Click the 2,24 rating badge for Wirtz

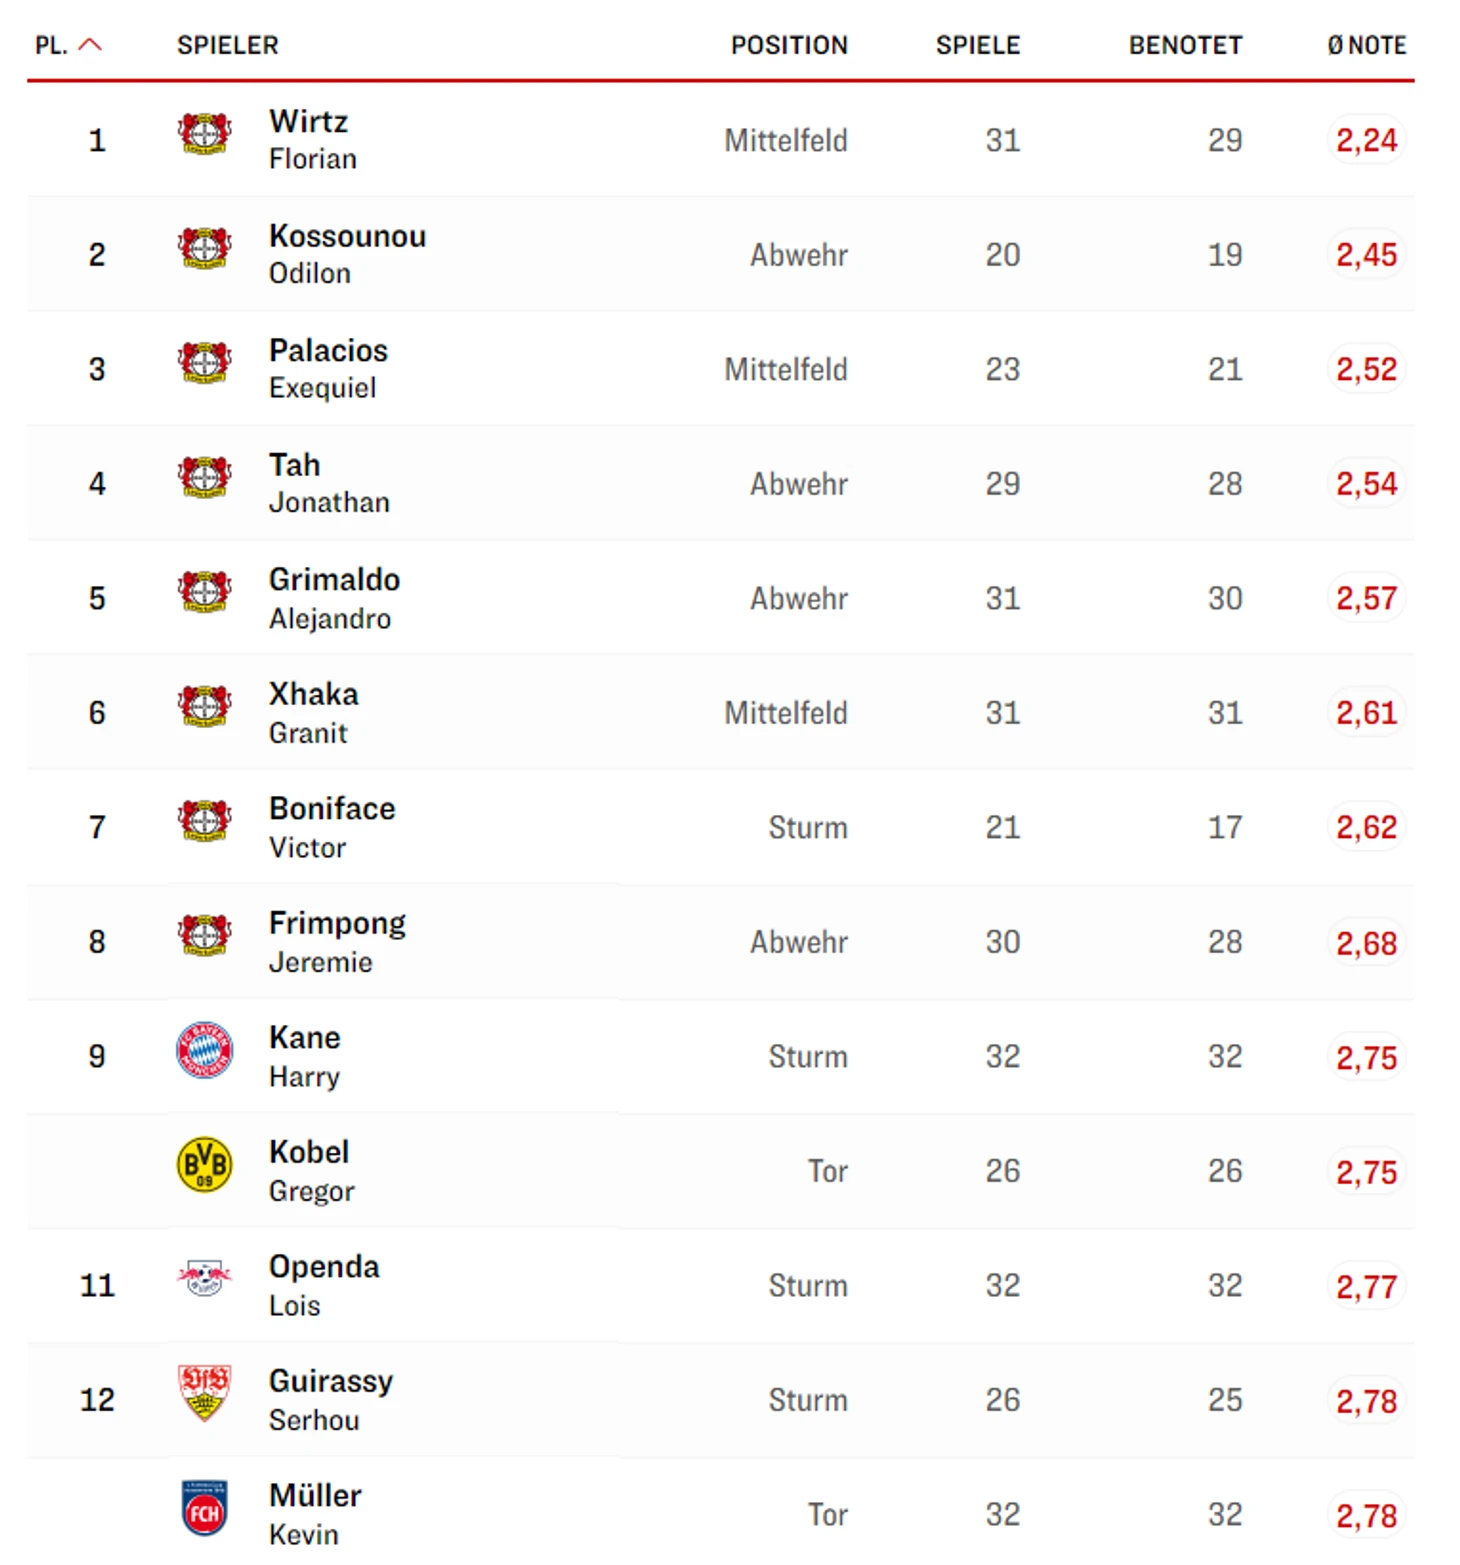click(x=1366, y=140)
